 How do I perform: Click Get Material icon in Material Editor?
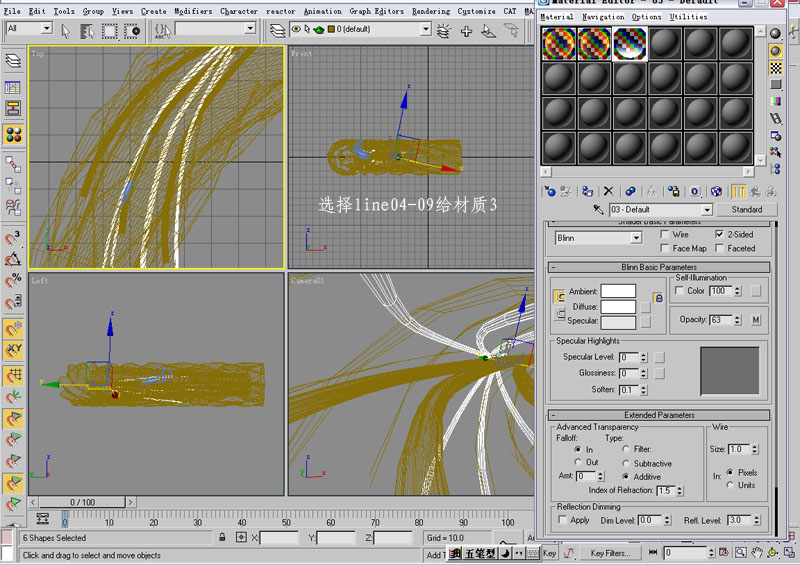(549, 191)
